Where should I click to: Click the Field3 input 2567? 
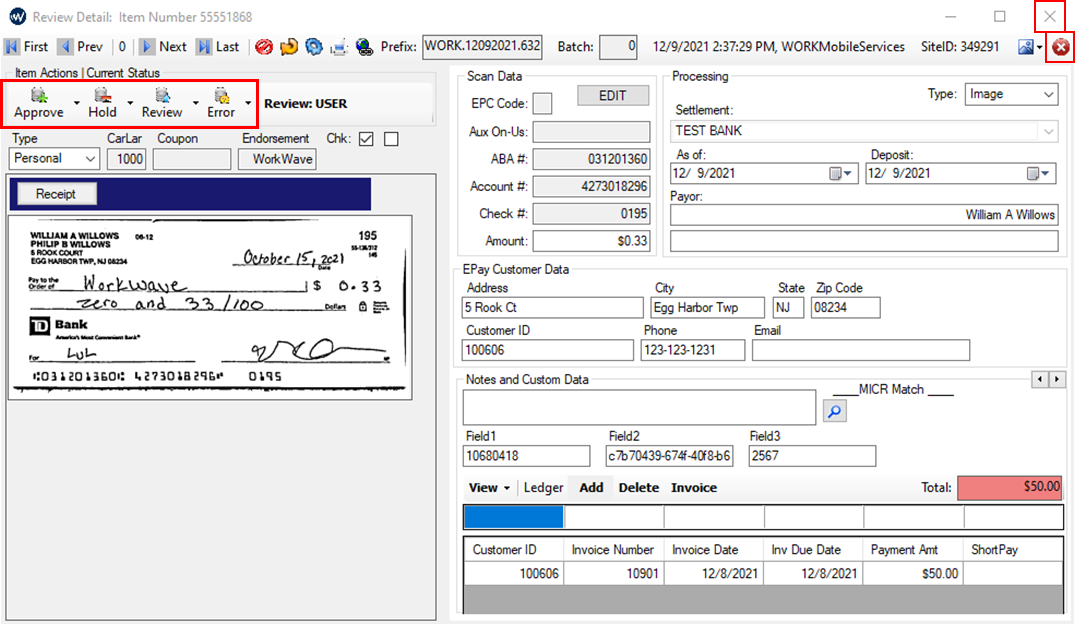pyautogui.click(x=812, y=456)
